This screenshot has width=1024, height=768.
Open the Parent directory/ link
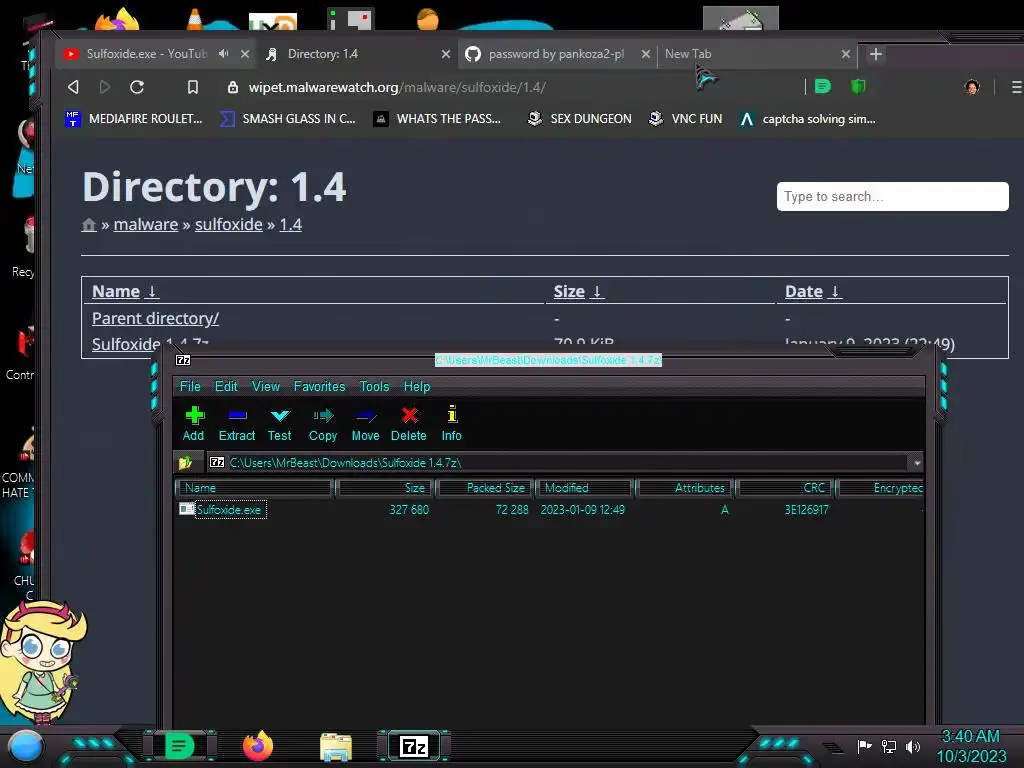click(x=155, y=318)
